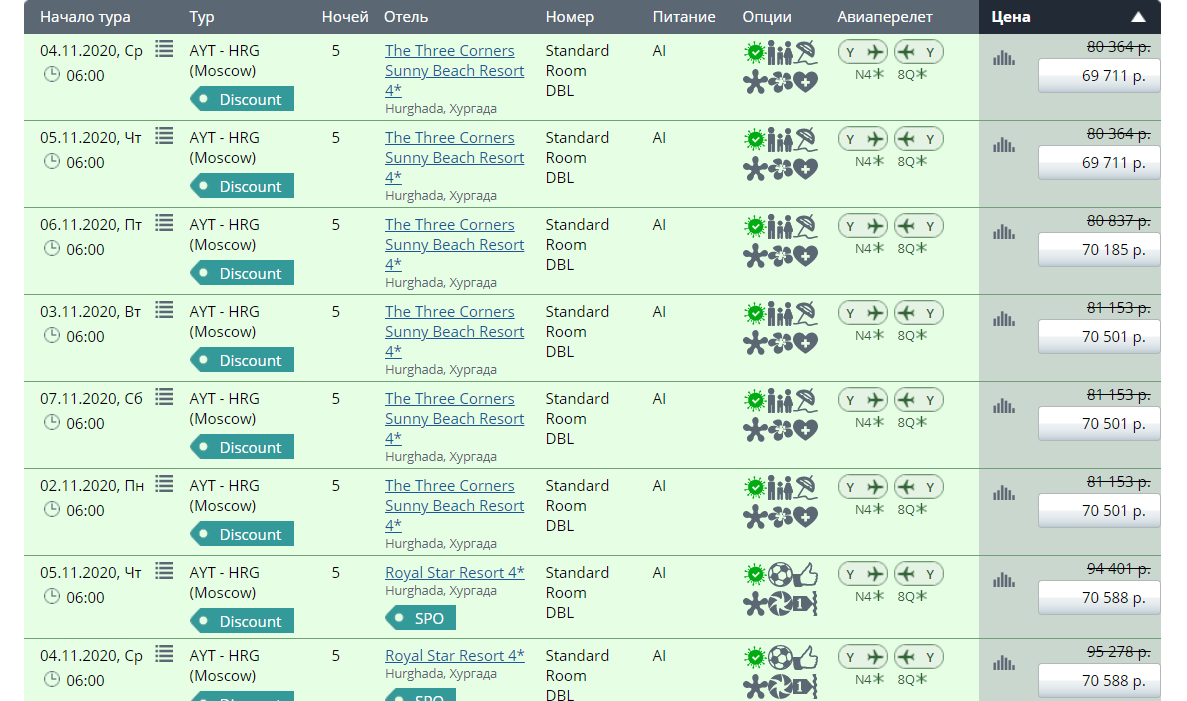The height and width of the screenshot is (701, 1187).
Task: Open tour details list icon for 02.11.2020 row
Action: pos(164,484)
